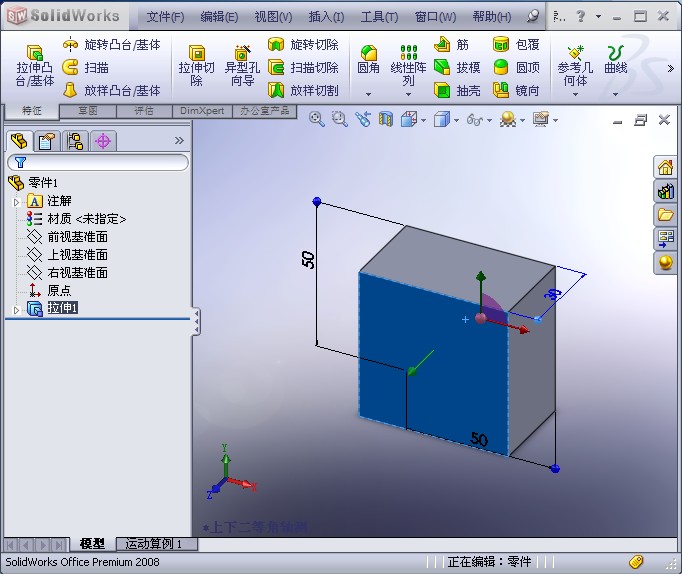Viewport: 682px width, 574px height.
Task: Open Reference Geometry (参考几何体)
Action: click(575, 65)
